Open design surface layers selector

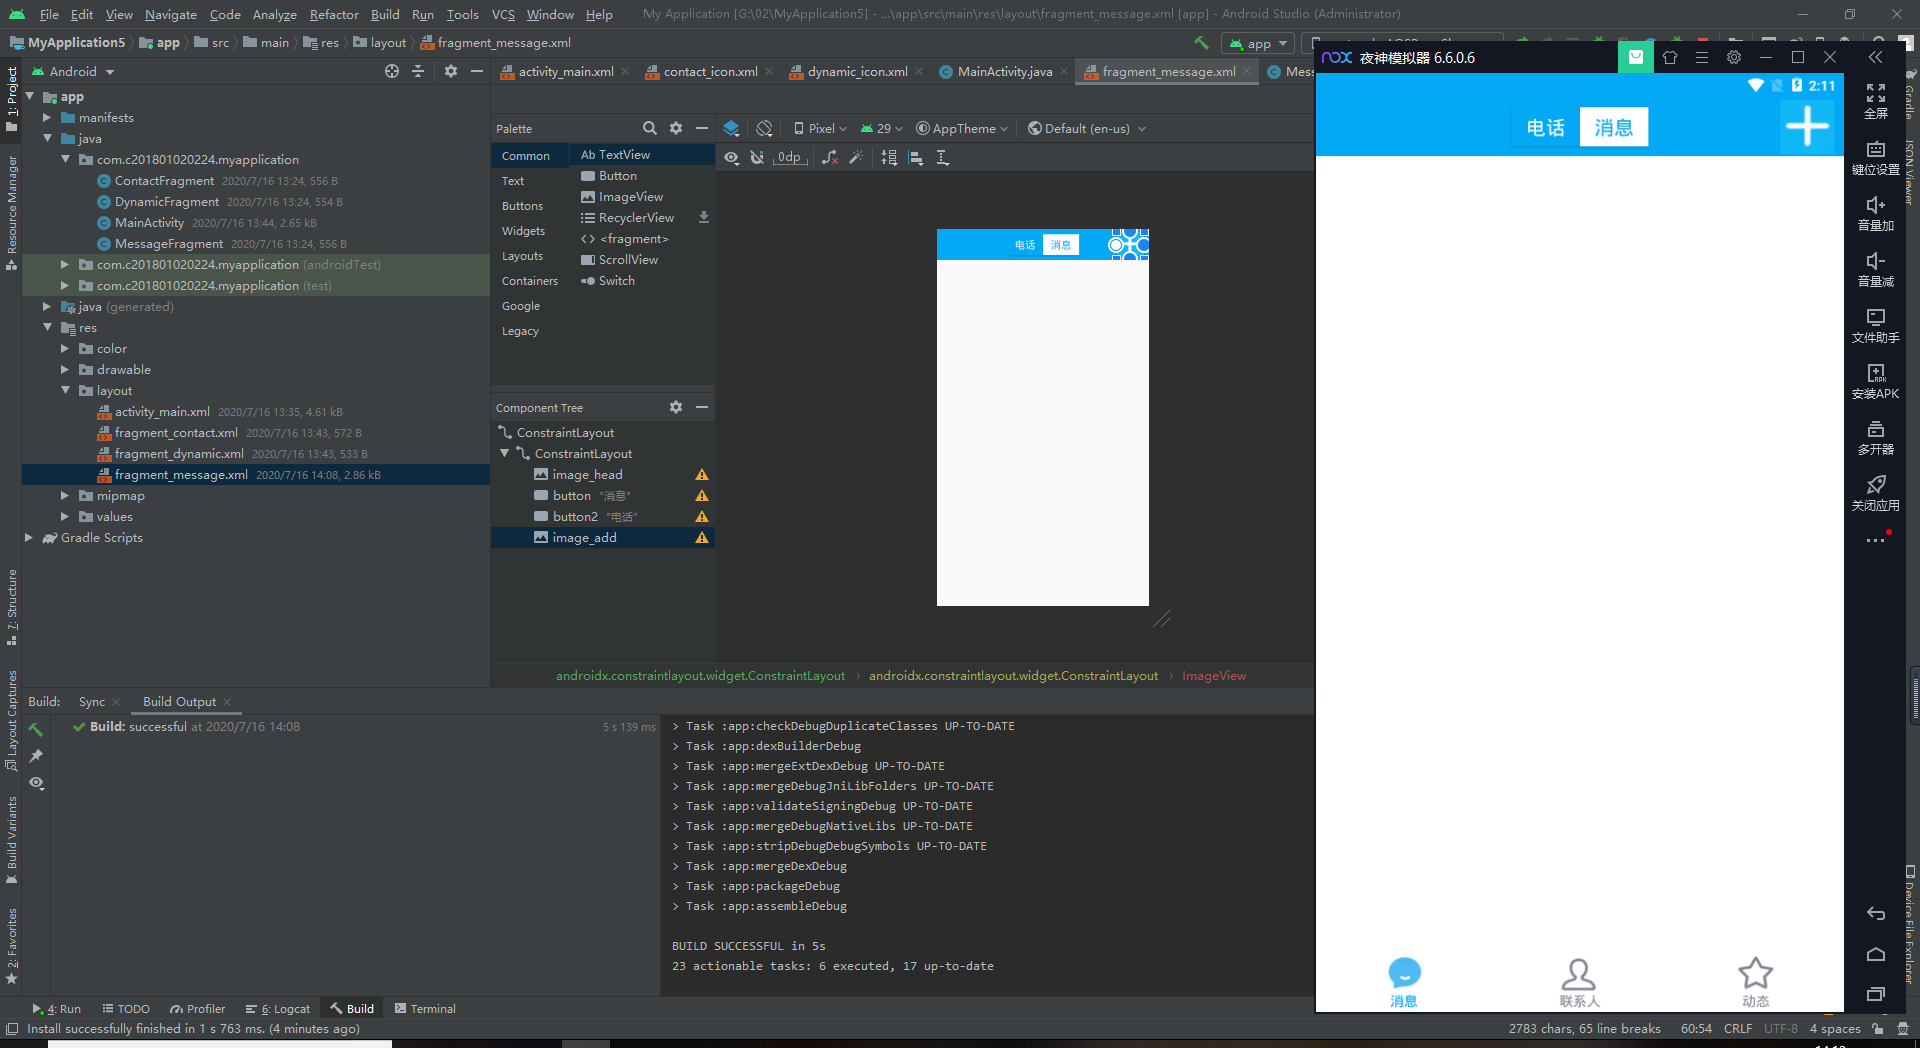pos(731,128)
